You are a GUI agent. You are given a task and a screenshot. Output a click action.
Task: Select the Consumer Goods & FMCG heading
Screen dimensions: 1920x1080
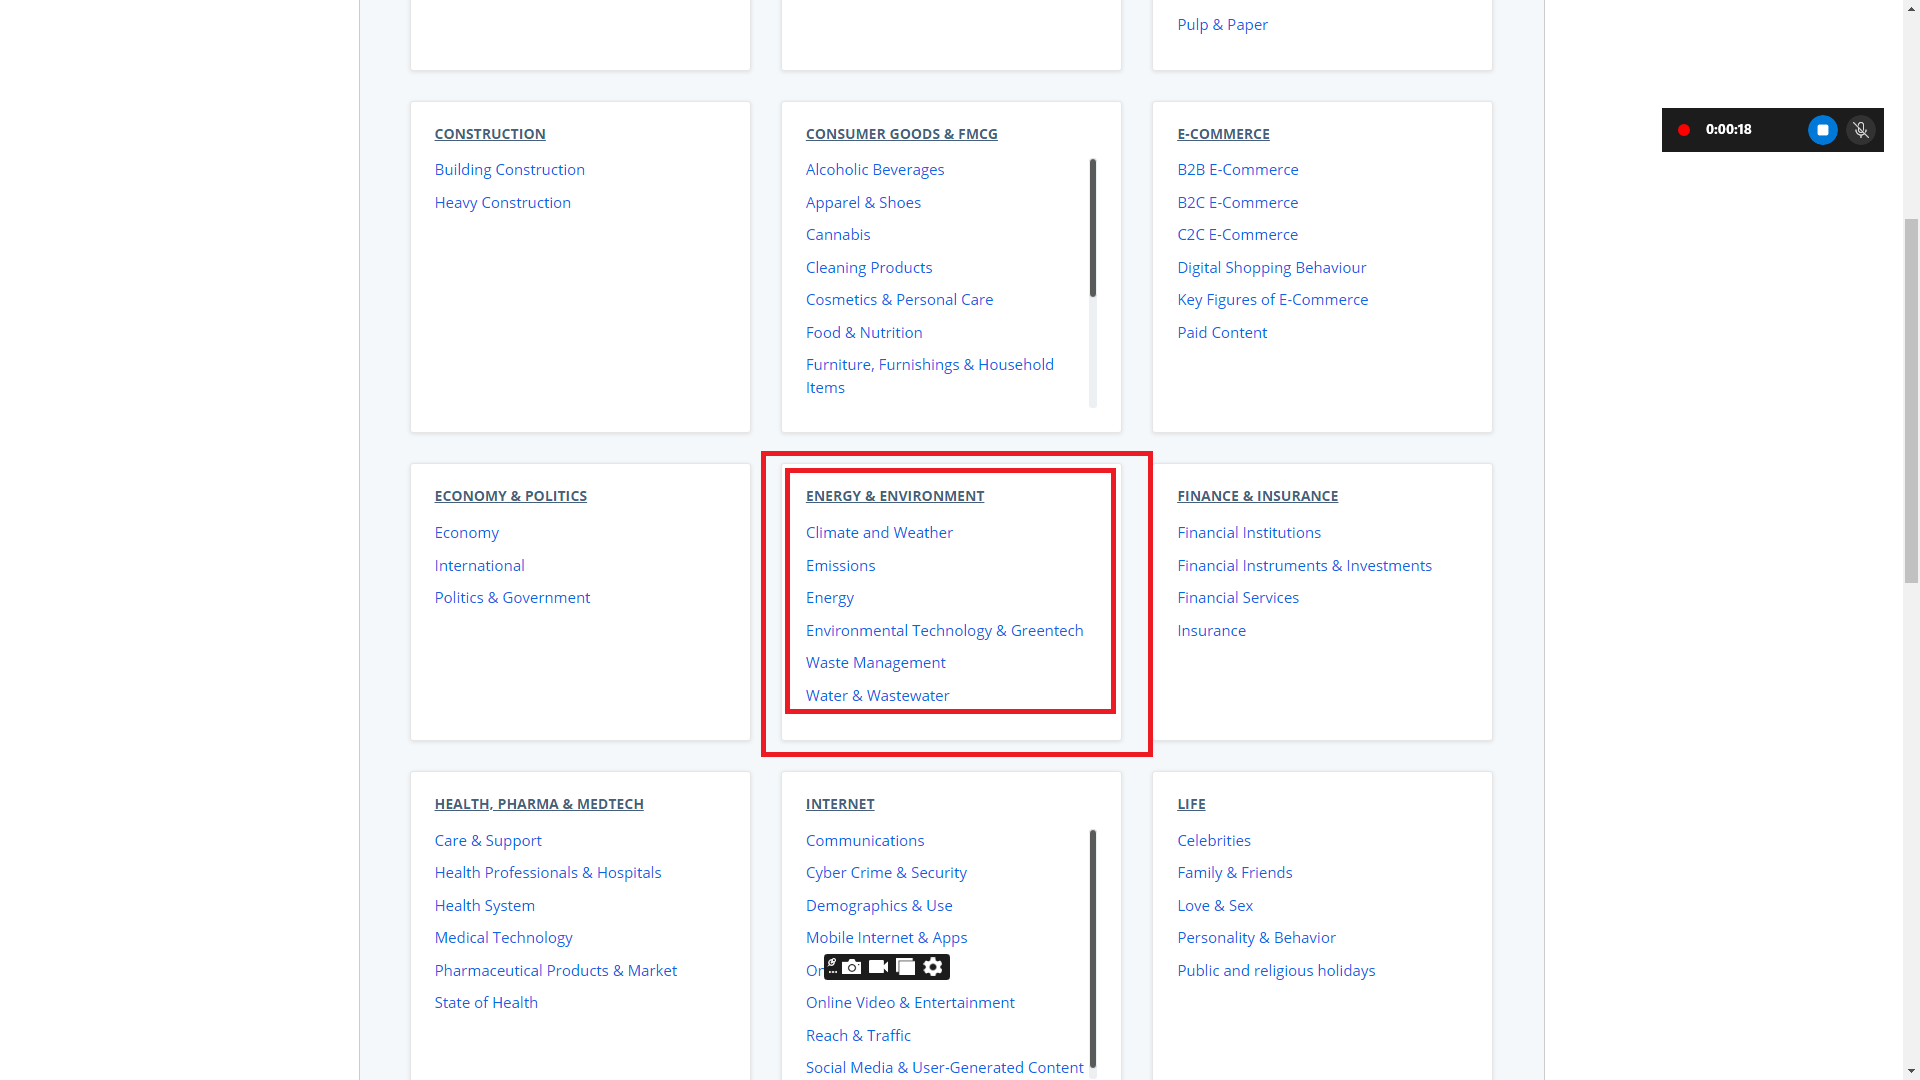[901, 134]
